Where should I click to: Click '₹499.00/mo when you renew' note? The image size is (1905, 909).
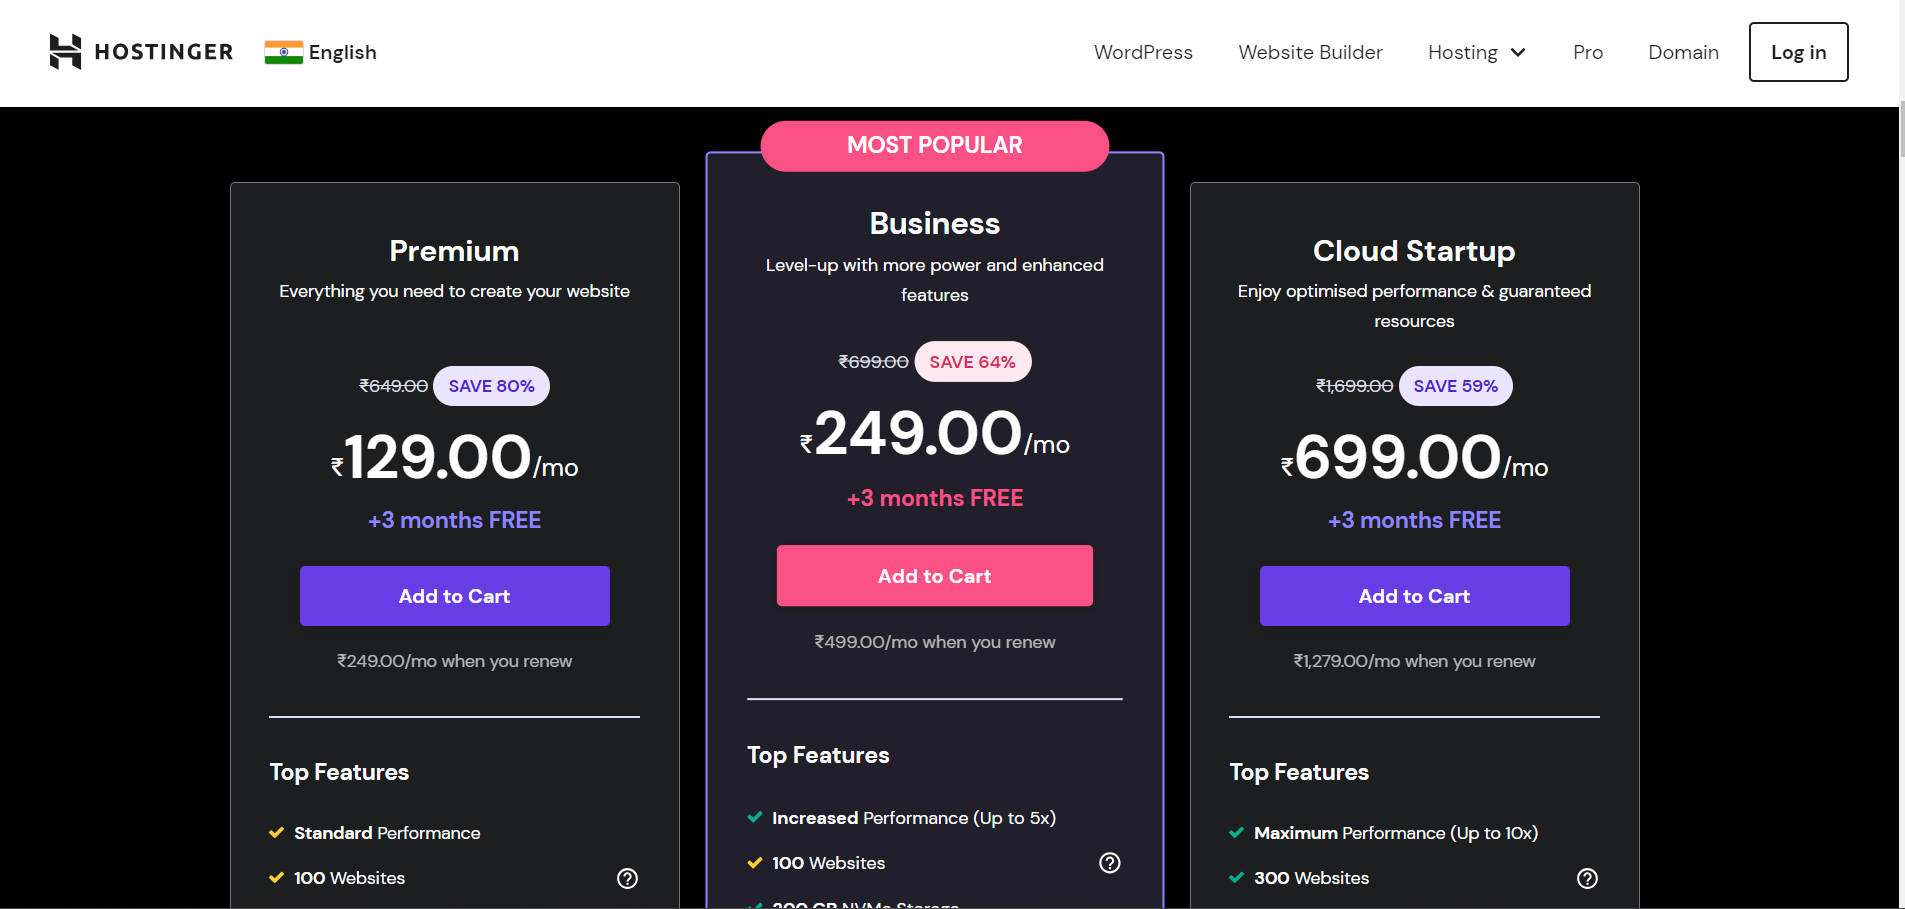935,642
